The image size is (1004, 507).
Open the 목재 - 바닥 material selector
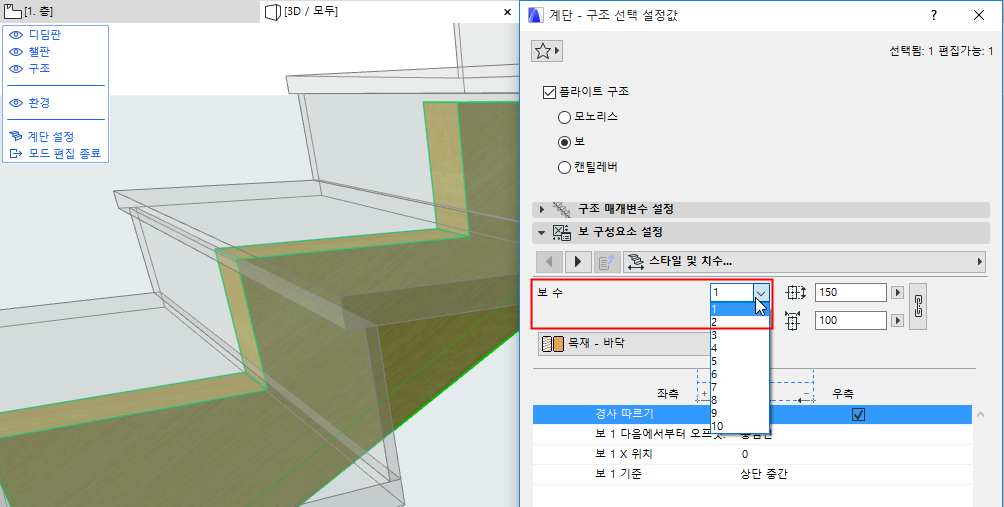[624, 344]
